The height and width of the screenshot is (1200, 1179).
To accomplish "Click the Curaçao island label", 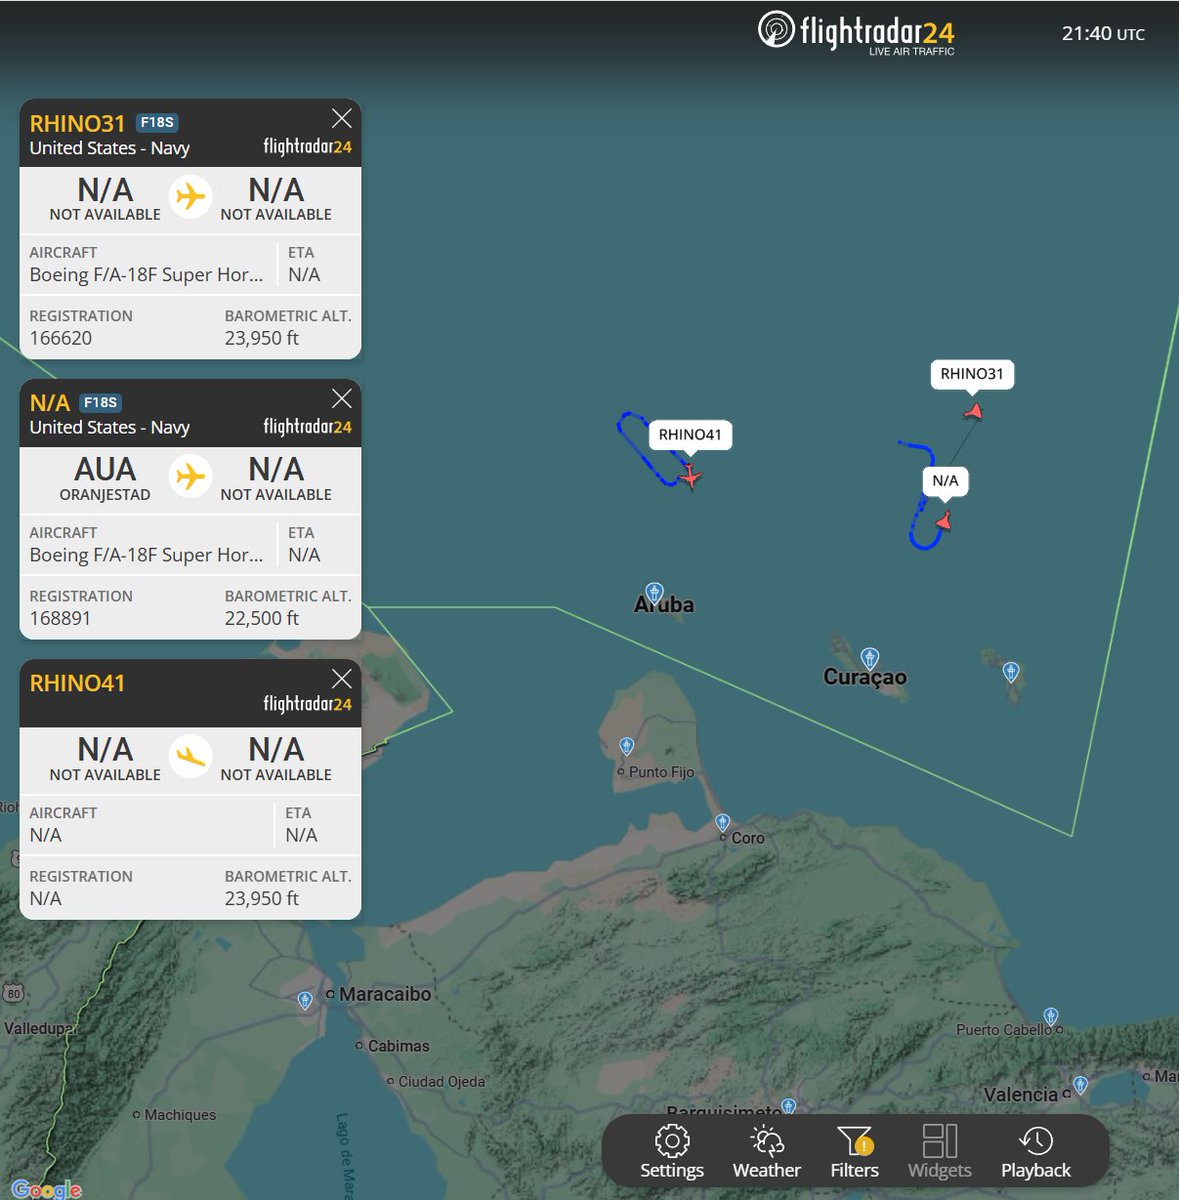I will 865,677.
